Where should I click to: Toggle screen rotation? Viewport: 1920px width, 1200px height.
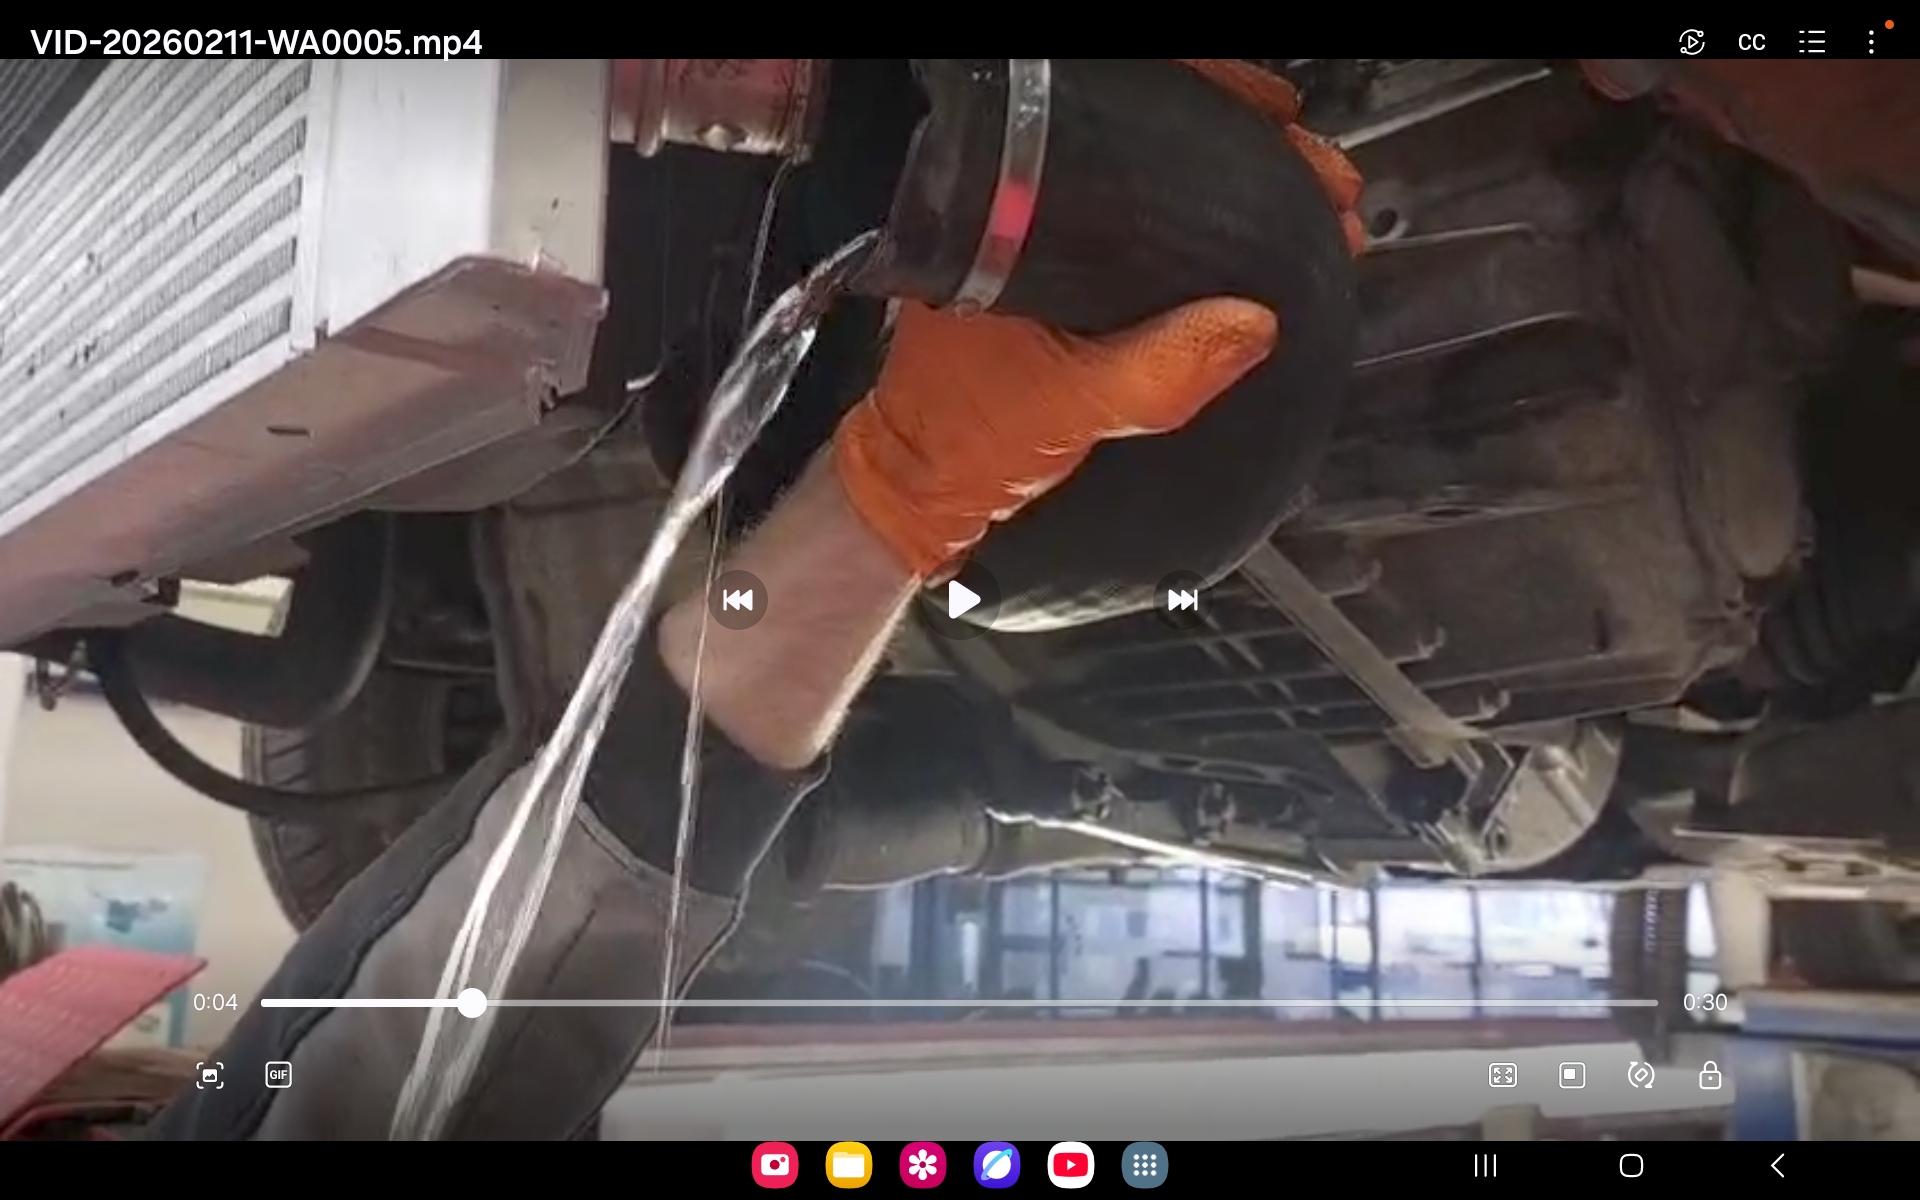point(1641,1075)
